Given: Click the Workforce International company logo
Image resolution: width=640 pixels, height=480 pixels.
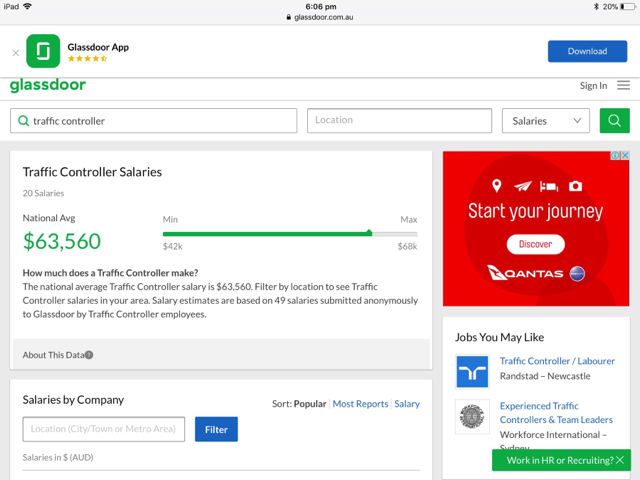Looking at the screenshot, I should pos(472,417).
